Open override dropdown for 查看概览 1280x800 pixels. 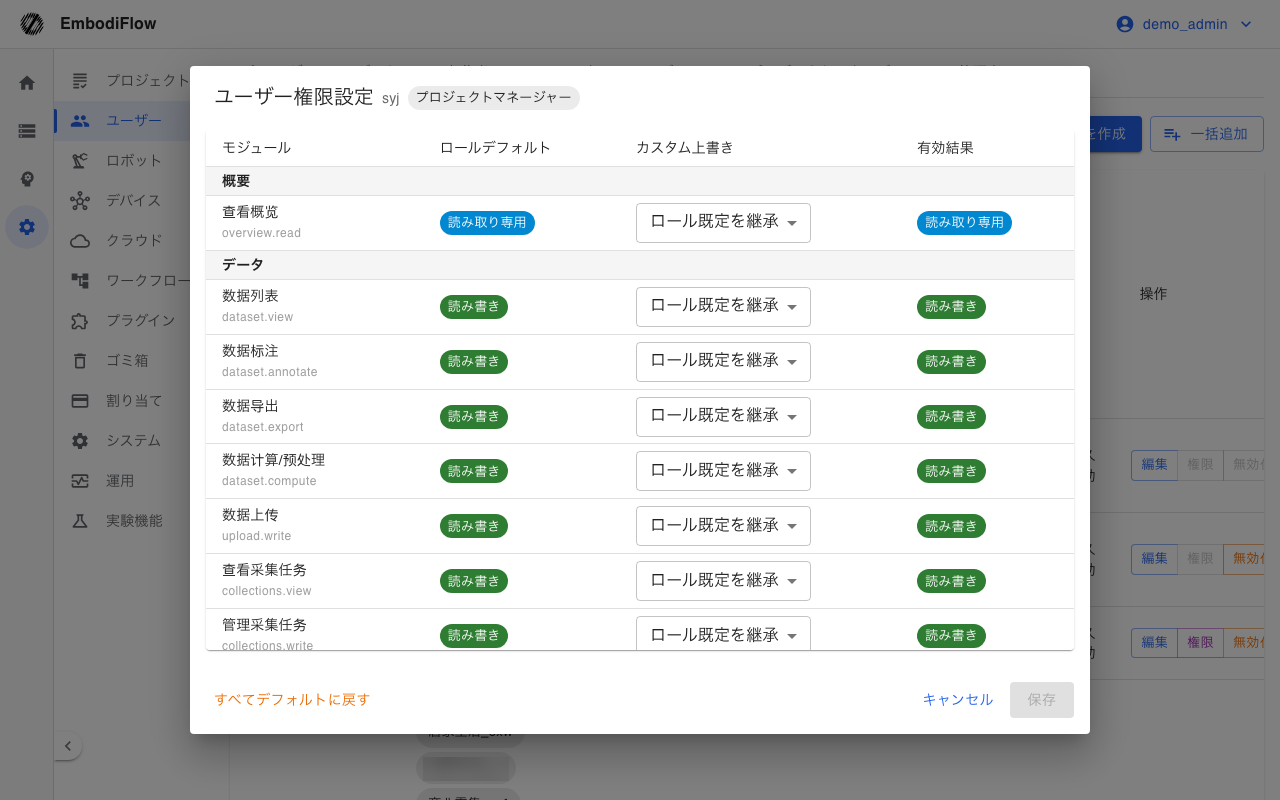[x=723, y=222]
